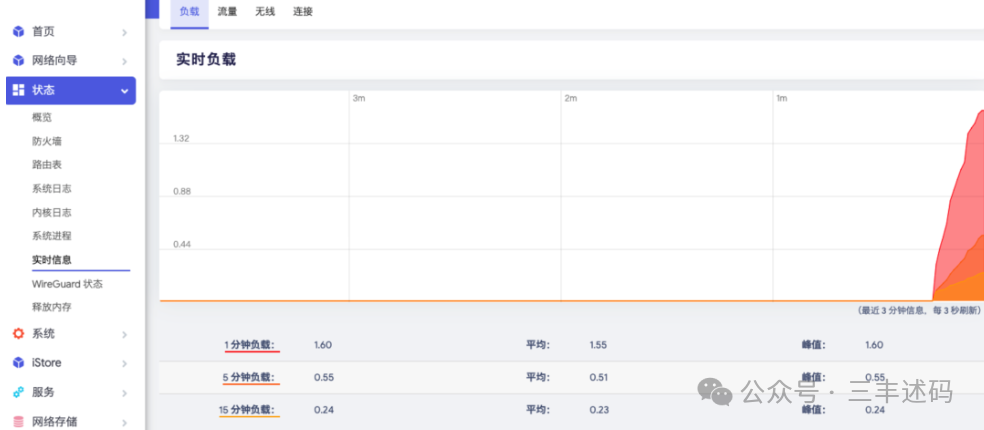
Task: Open 路由表 status page
Action: coord(47,164)
